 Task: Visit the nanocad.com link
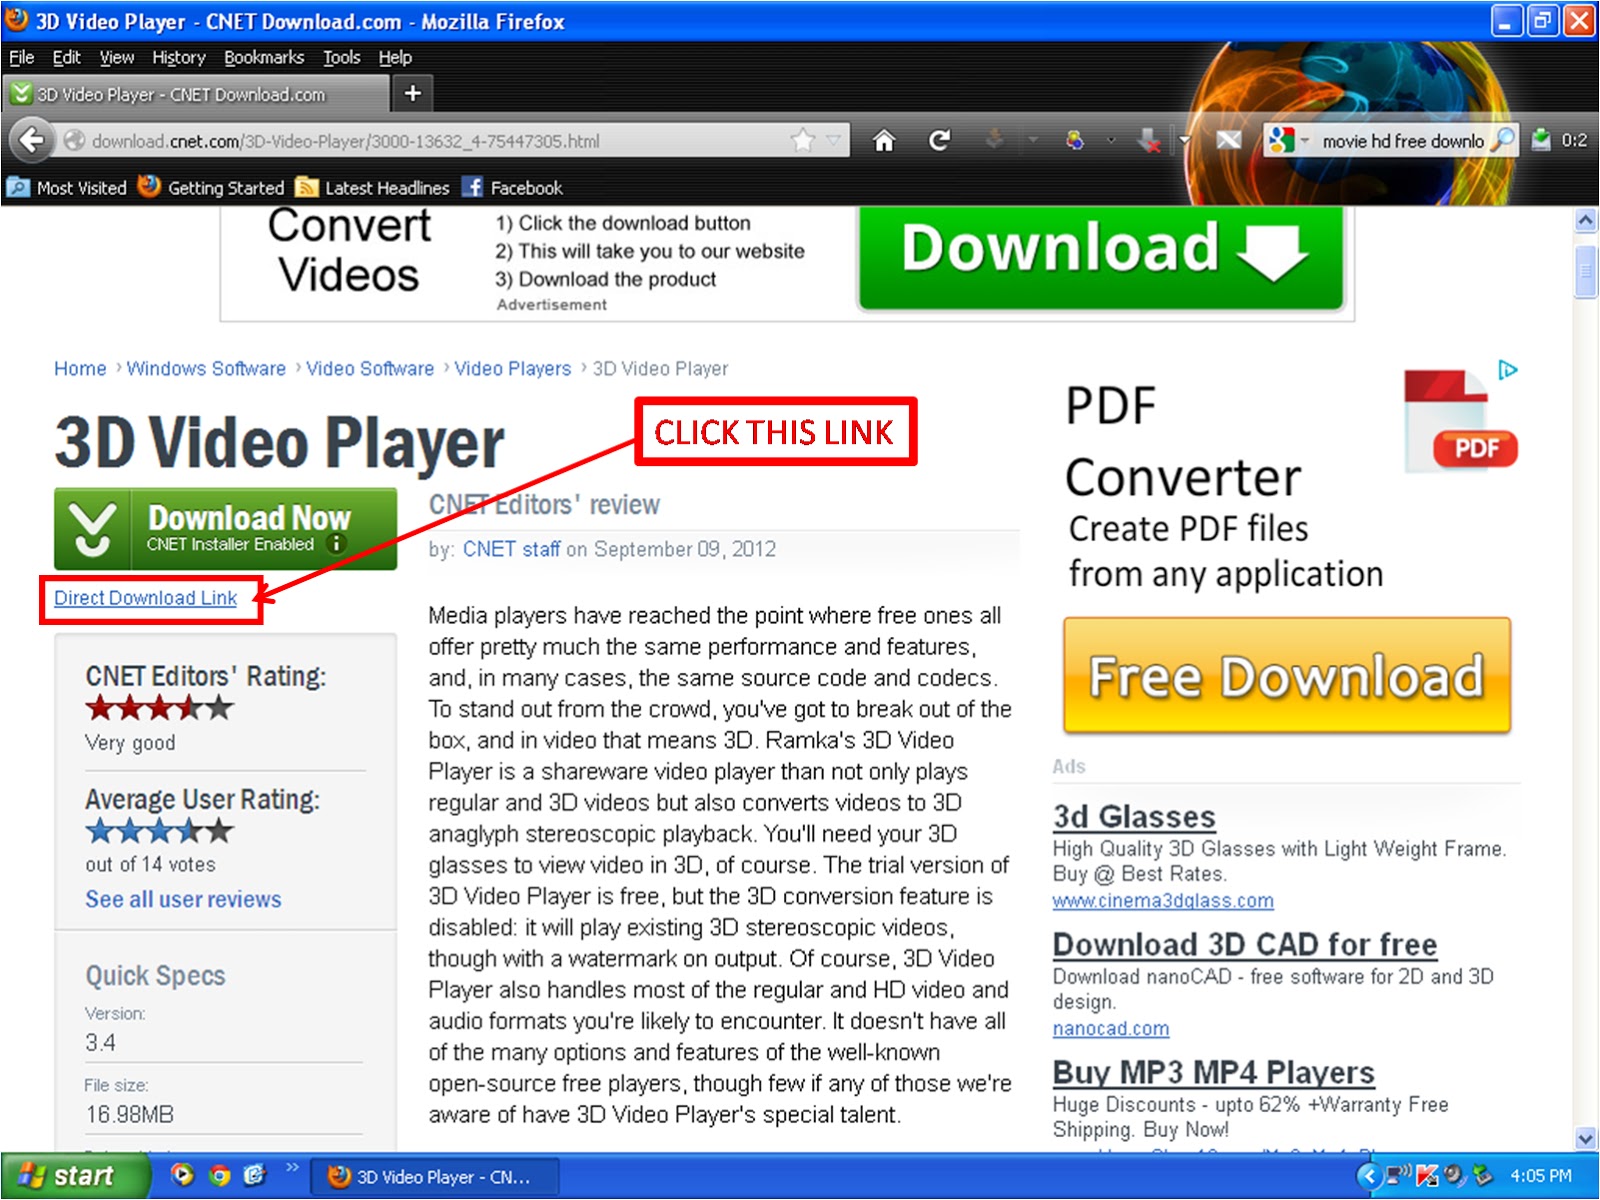pos(1111,1028)
